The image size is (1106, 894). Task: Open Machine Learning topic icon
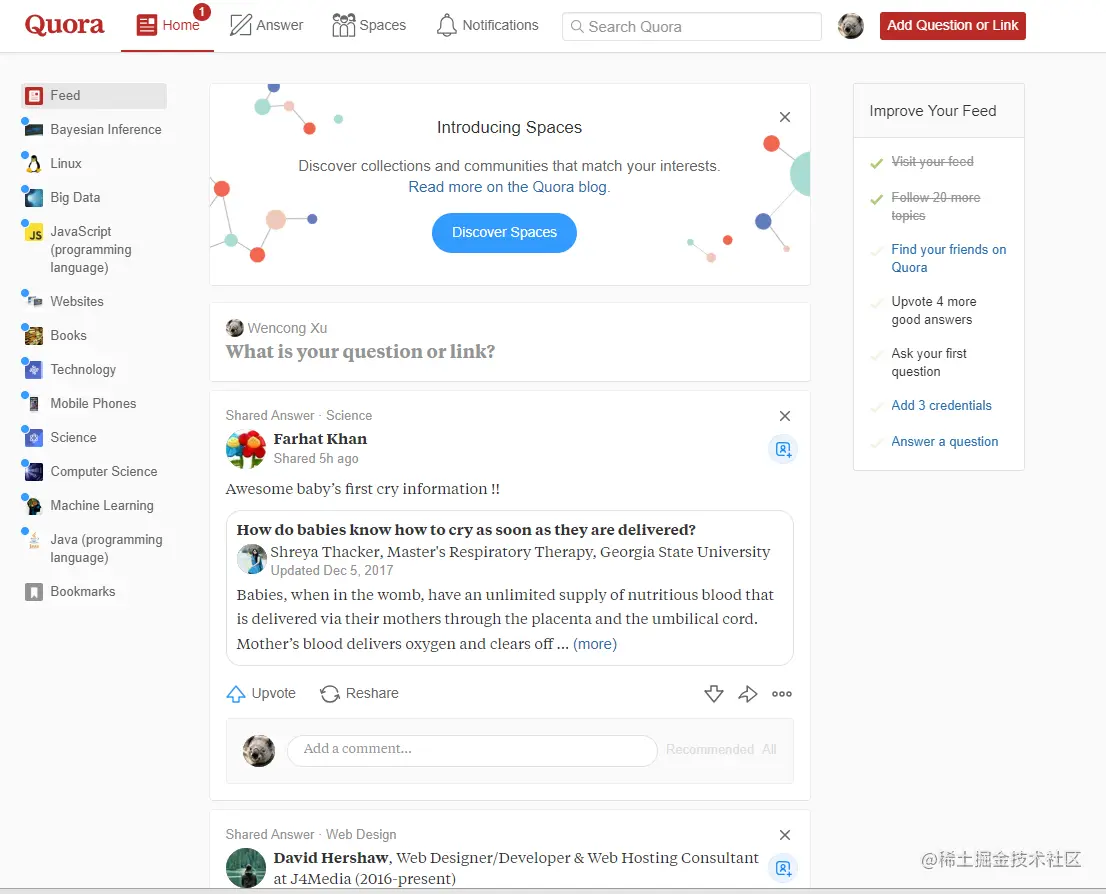pos(33,505)
